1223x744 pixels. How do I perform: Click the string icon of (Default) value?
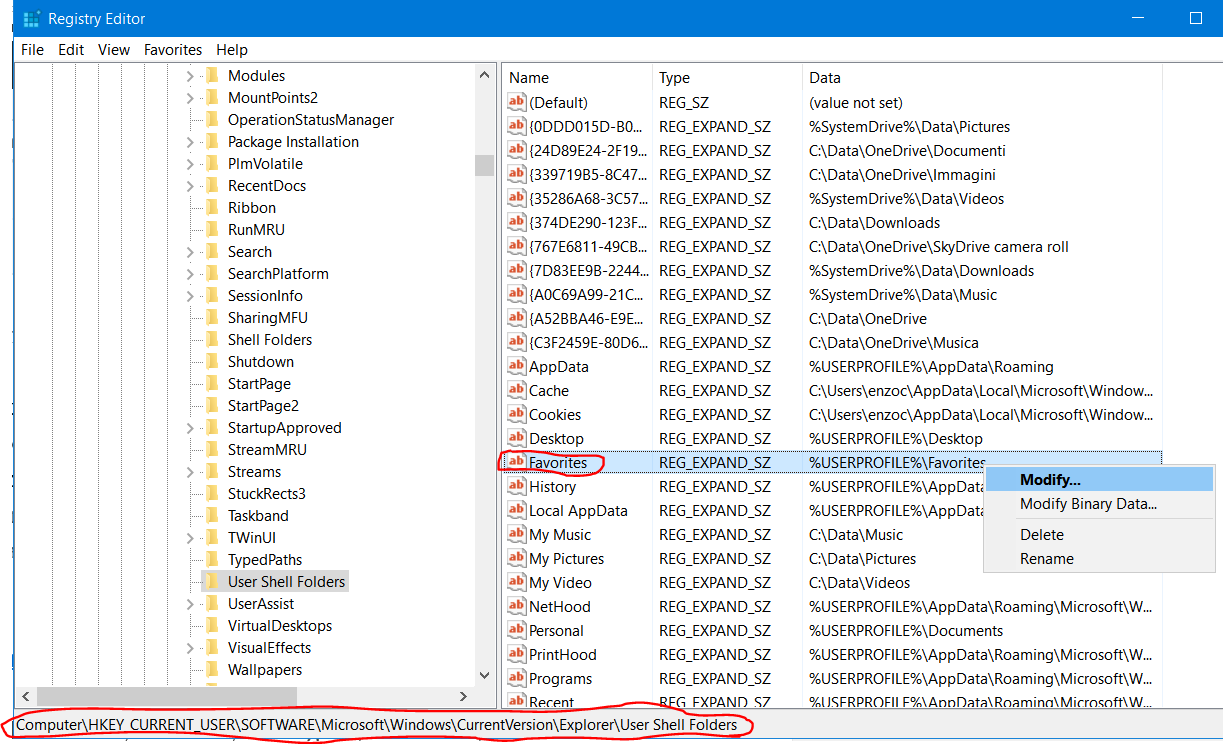click(517, 103)
